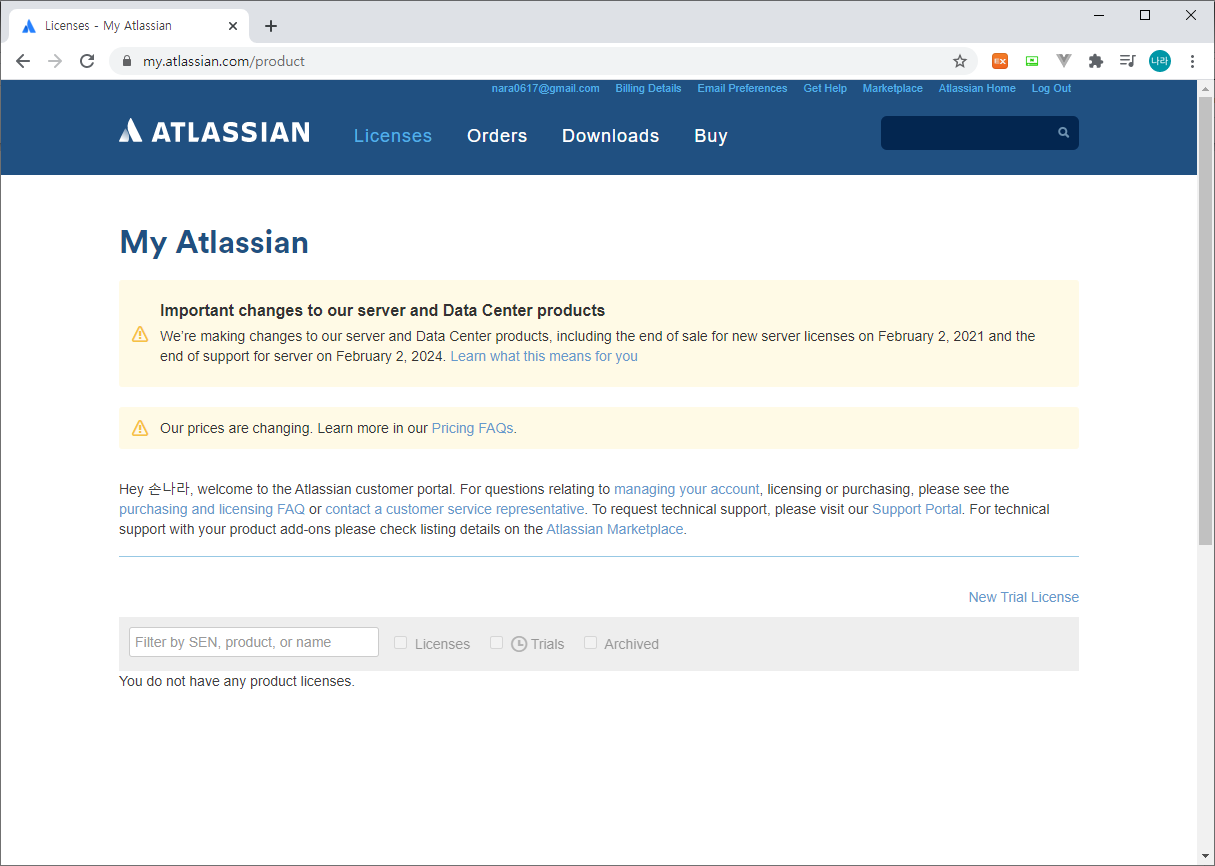View site info via padlock icon
This screenshot has height=866, width=1215.
click(126, 61)
